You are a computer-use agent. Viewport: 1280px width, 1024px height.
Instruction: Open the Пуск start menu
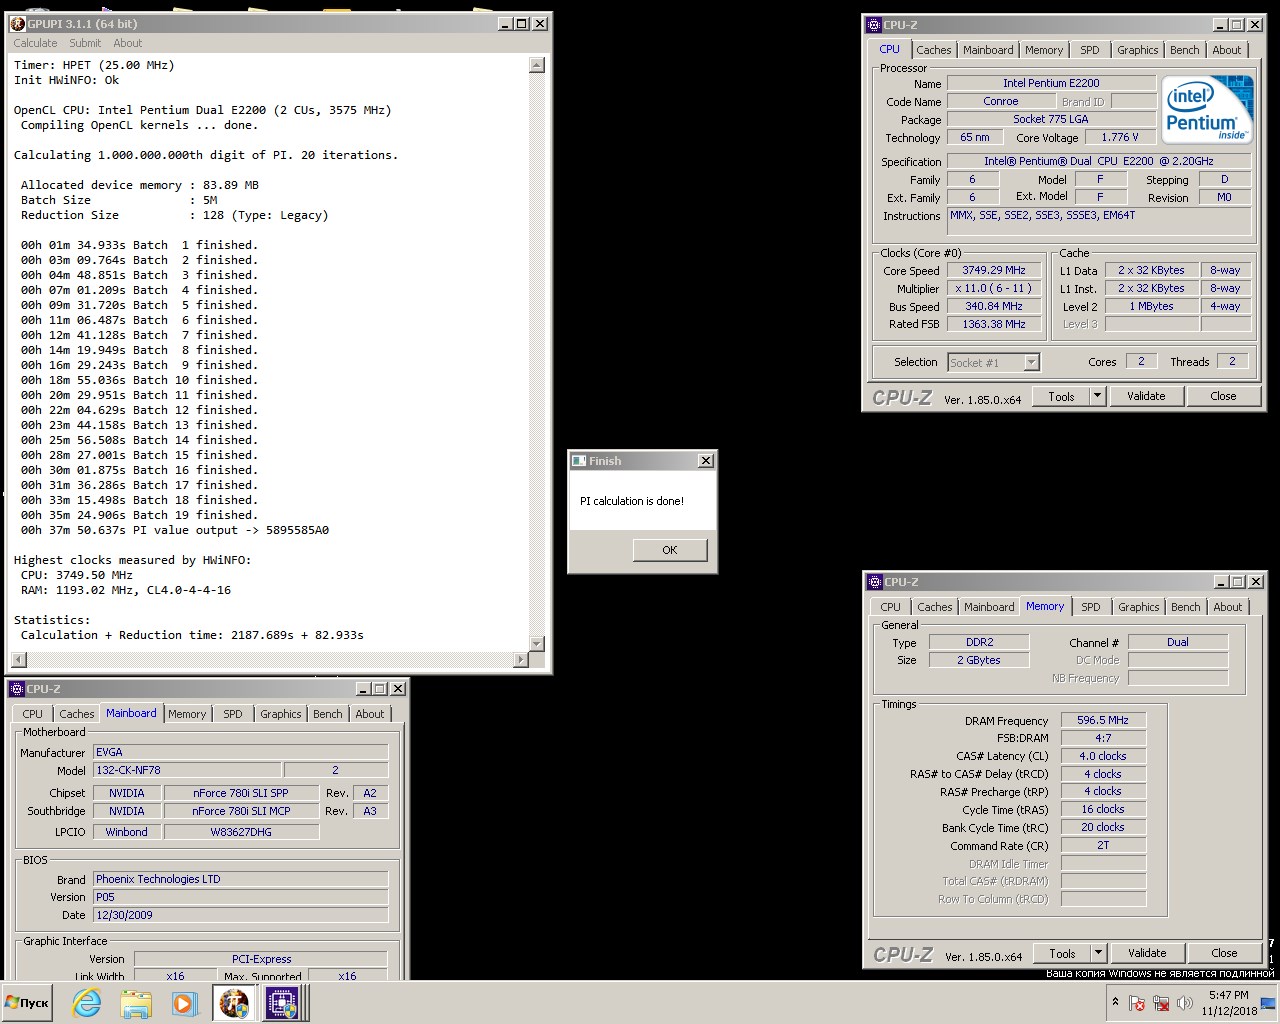tap(28, 1003)
